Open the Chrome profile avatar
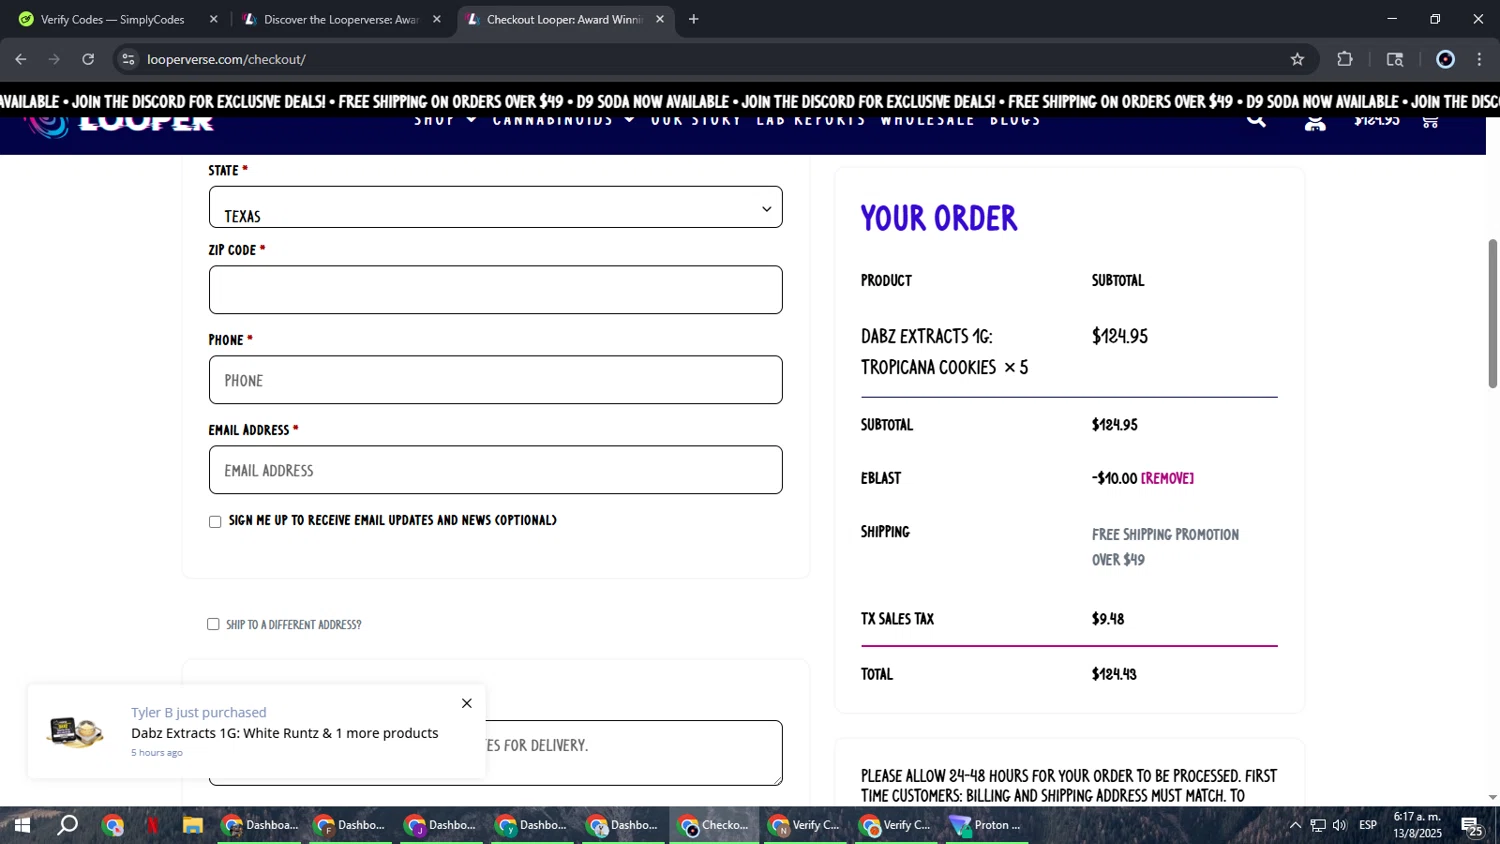Viewport: 1500px width, 844px height. (1445, 59)
